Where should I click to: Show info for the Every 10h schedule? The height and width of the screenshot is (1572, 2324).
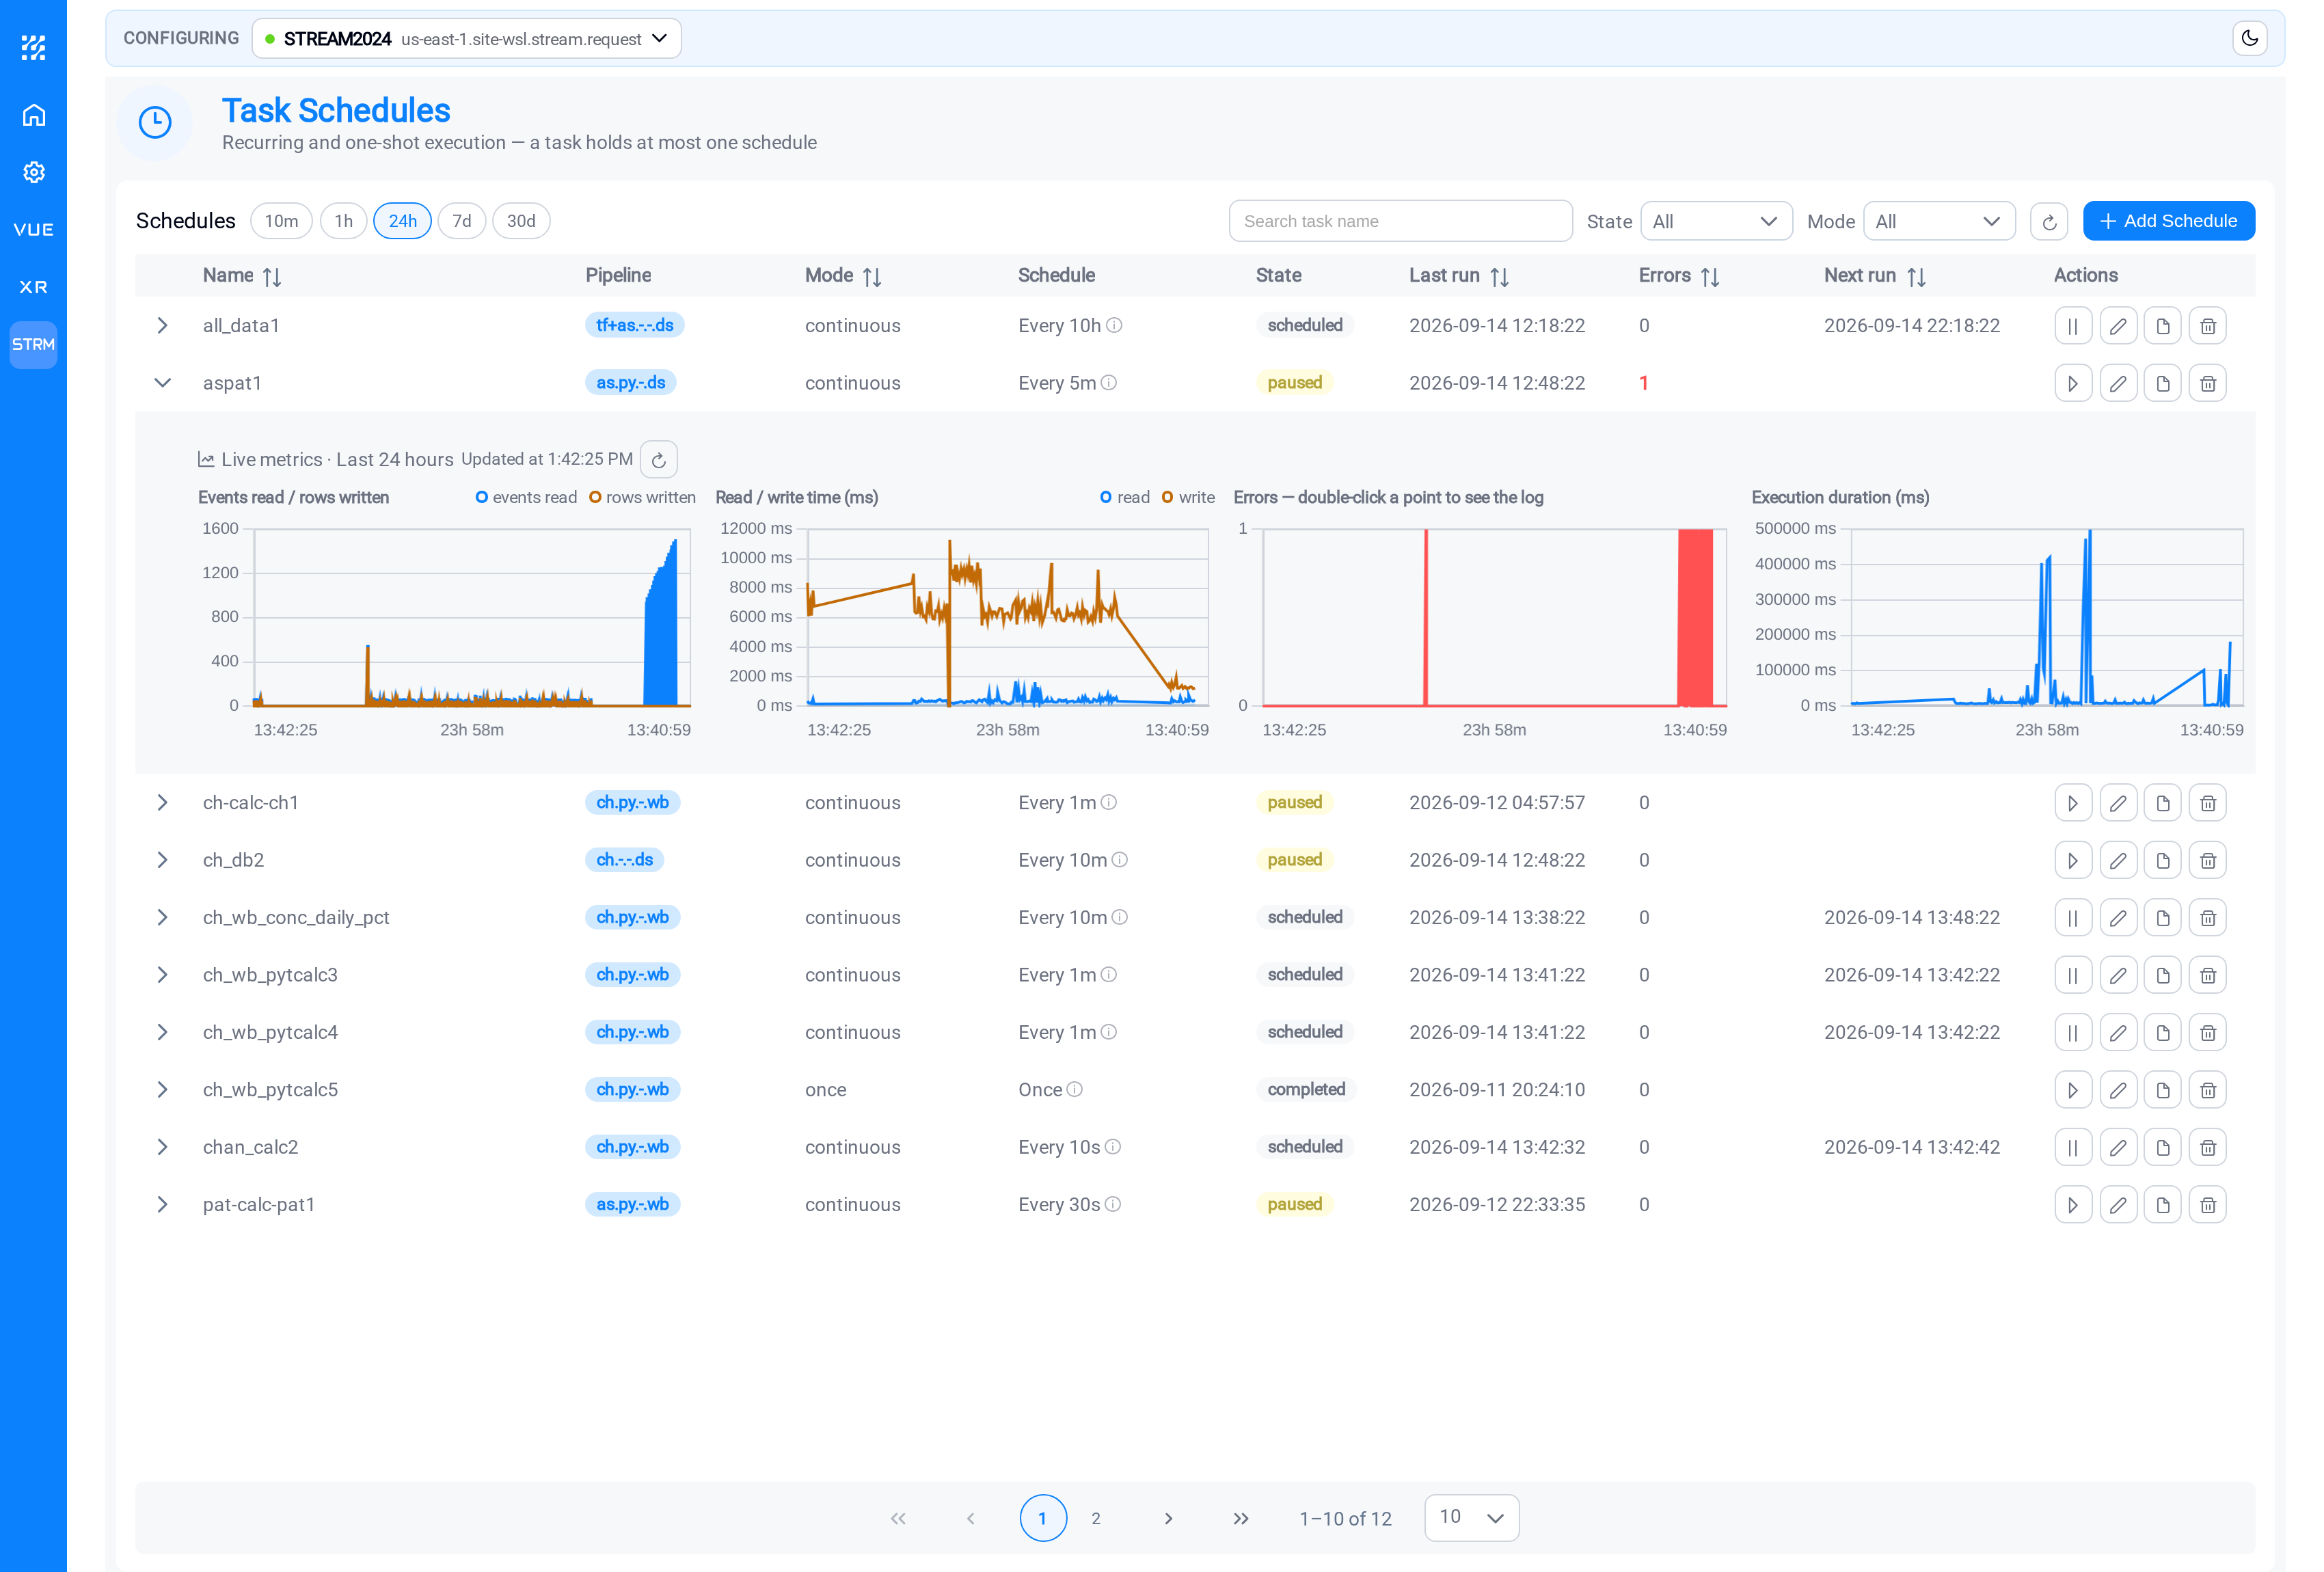[x=1114, y=326]
